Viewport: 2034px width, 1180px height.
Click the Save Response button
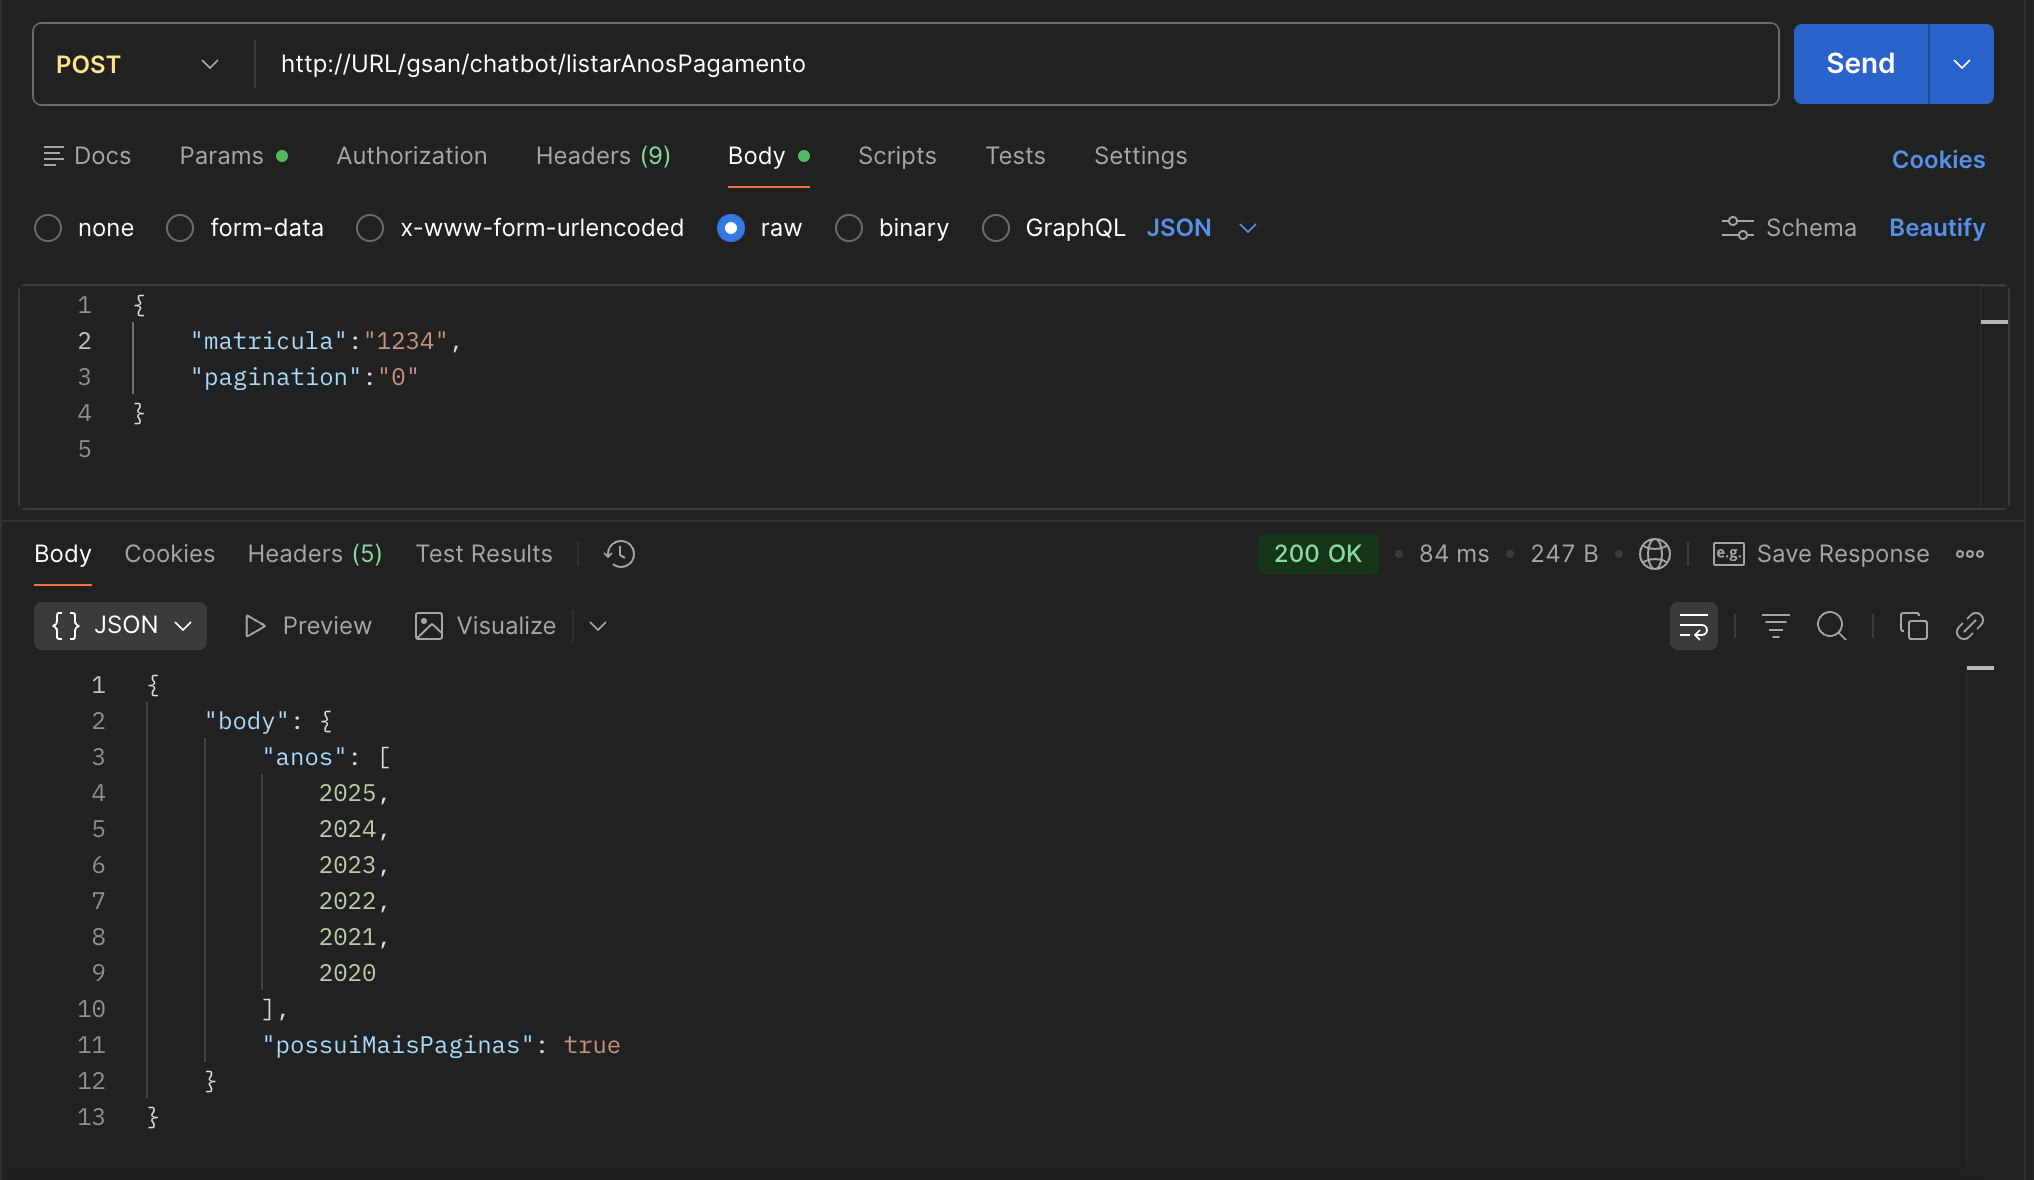coord(1821,554)
